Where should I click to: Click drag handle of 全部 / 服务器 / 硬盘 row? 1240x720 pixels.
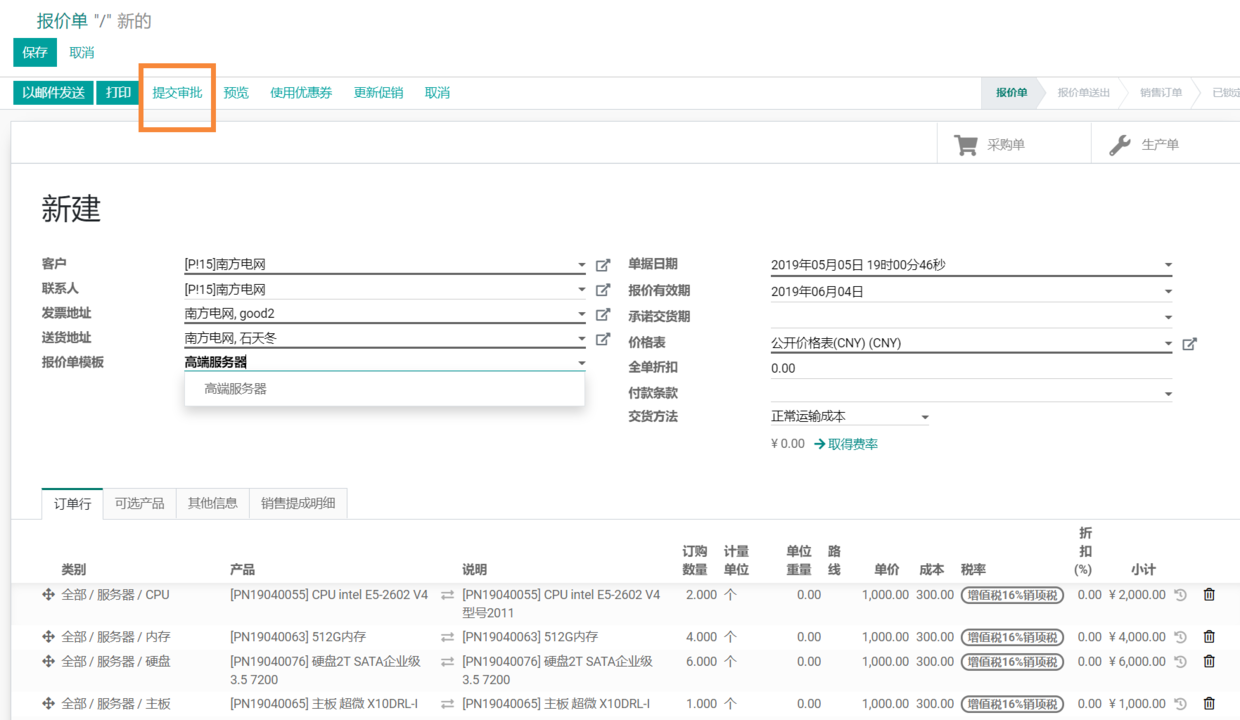(48, 661)
